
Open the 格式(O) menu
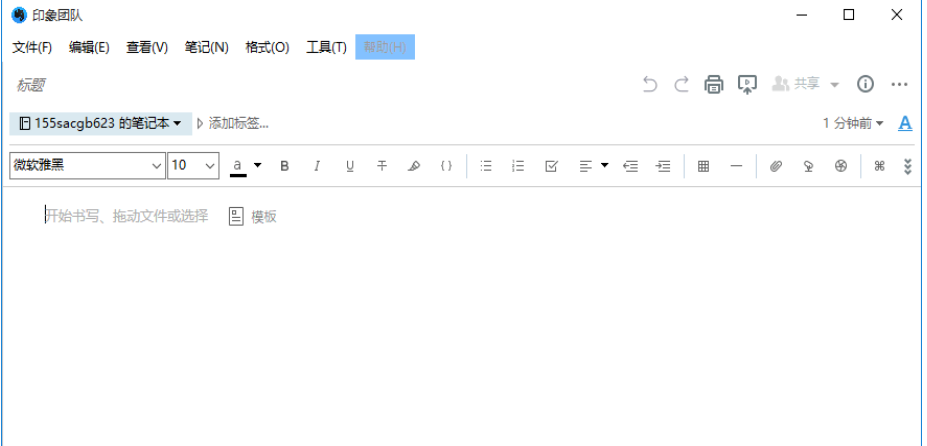point(267,48)
